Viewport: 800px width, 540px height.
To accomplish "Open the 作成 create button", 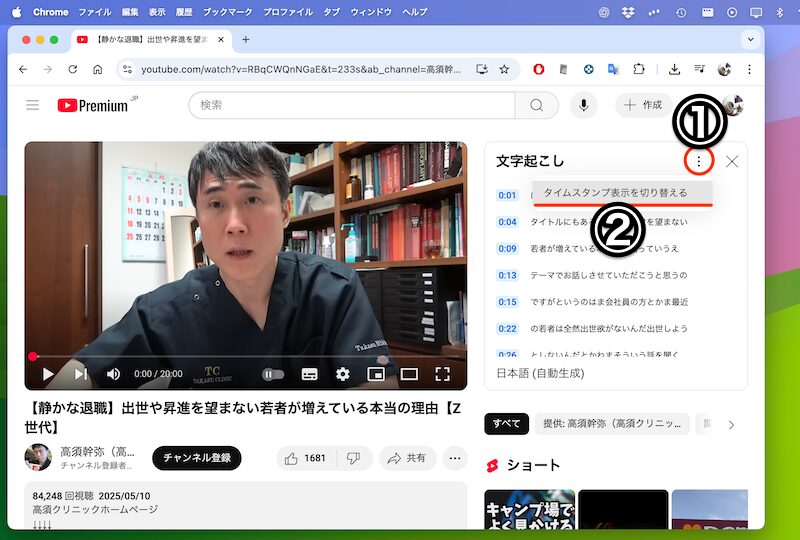I will pyautogui.click(x=643, y=105).
